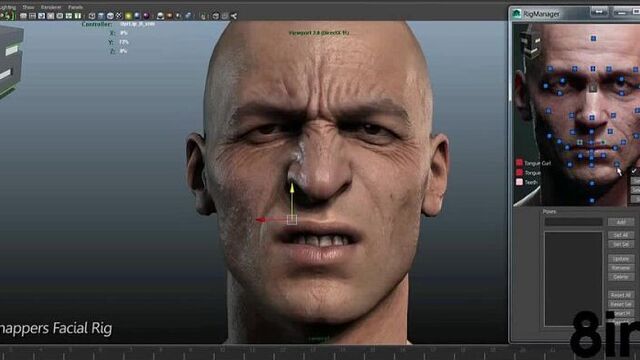Click the Y 72% value readout
The image size is (640, 360).
124,42
